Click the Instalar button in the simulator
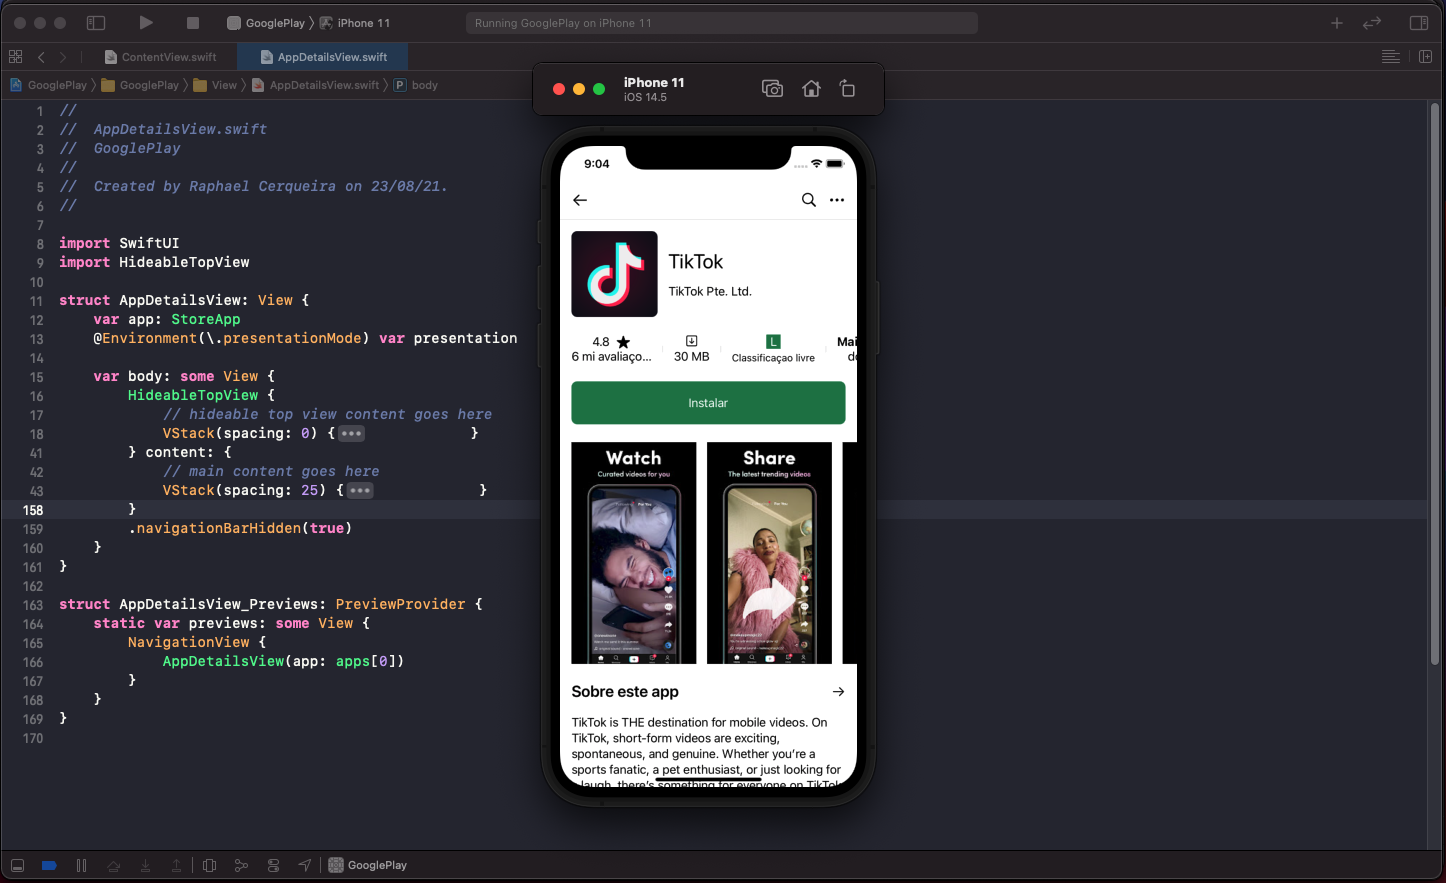Screen dimensions: 1446x883 [x=708, y=402]
